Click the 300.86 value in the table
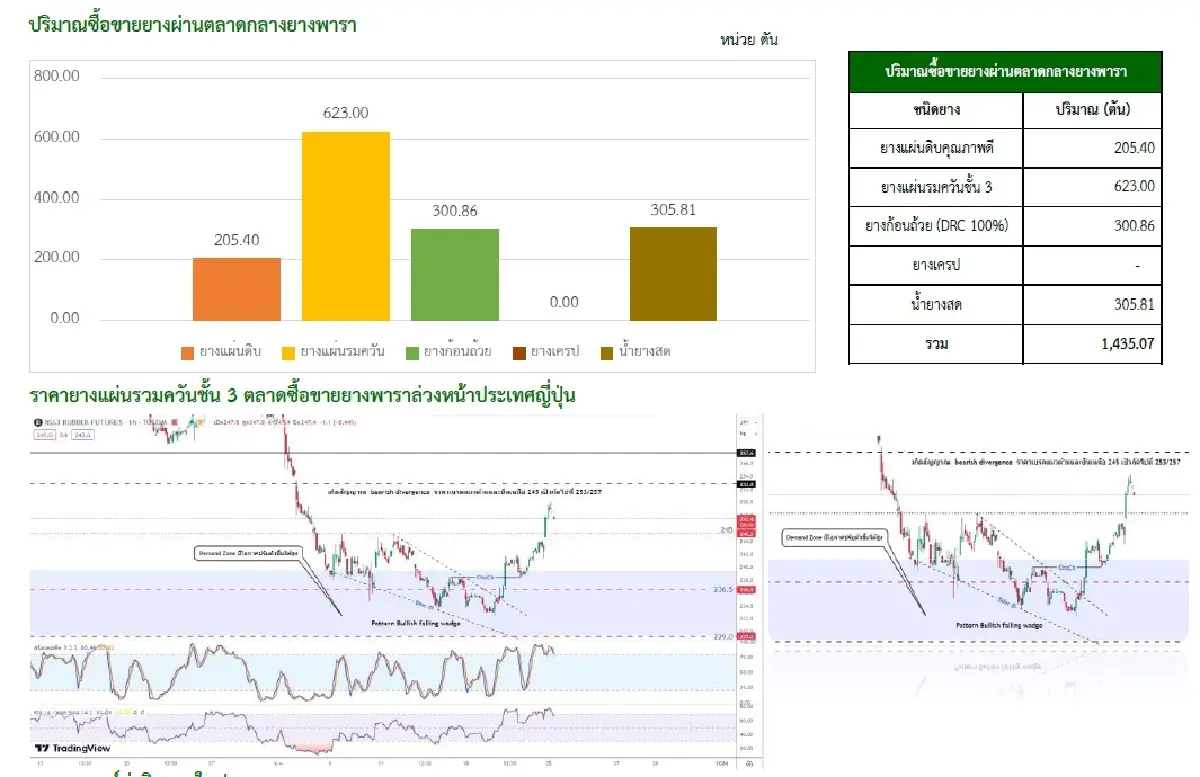 (x=1134, y=226)
